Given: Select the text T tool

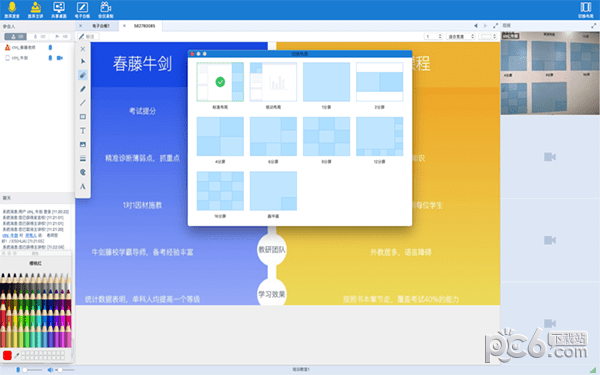Looking at the screenshot, I should pyautogui.click(x=83, y=131).
